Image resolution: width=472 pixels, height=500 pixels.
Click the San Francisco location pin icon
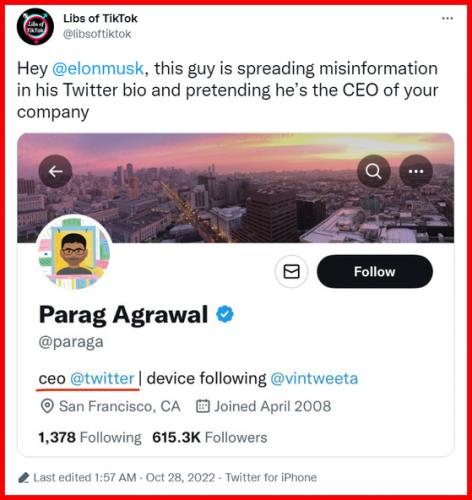(47, 406)
